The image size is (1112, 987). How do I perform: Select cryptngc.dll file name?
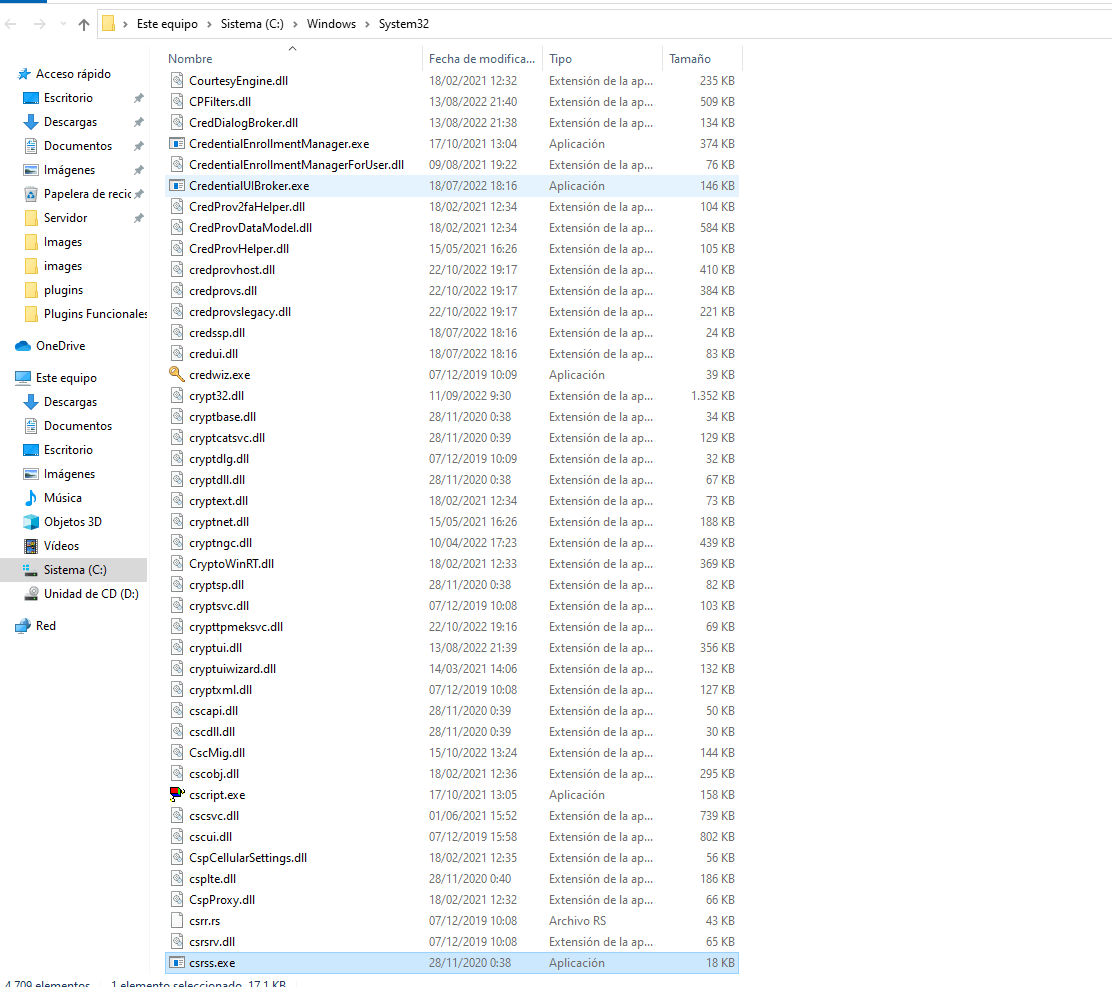pyautogui.click(x=221, y=543)
